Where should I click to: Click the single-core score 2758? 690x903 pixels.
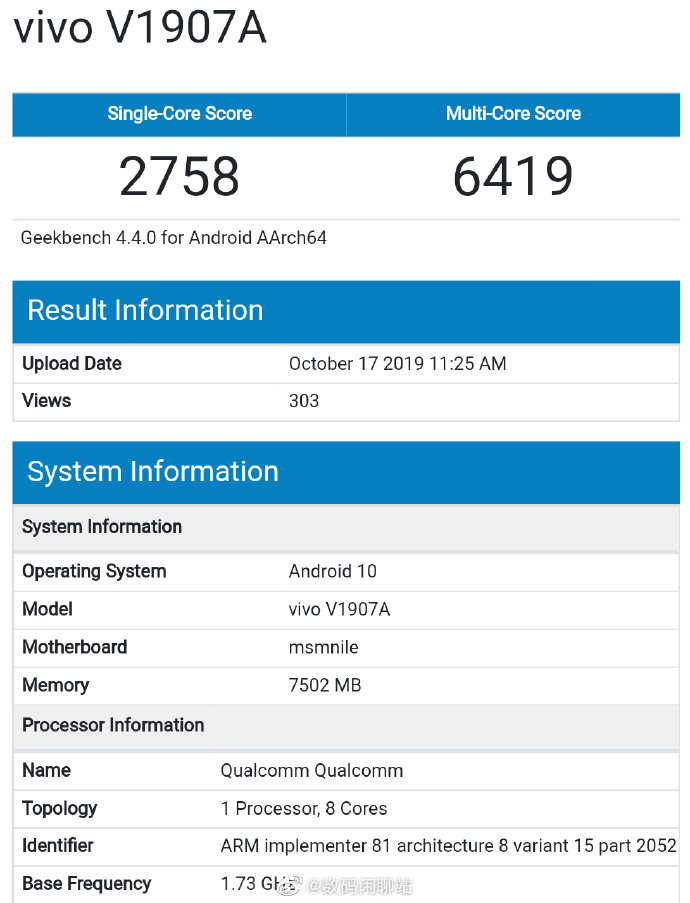click(180, 177)
